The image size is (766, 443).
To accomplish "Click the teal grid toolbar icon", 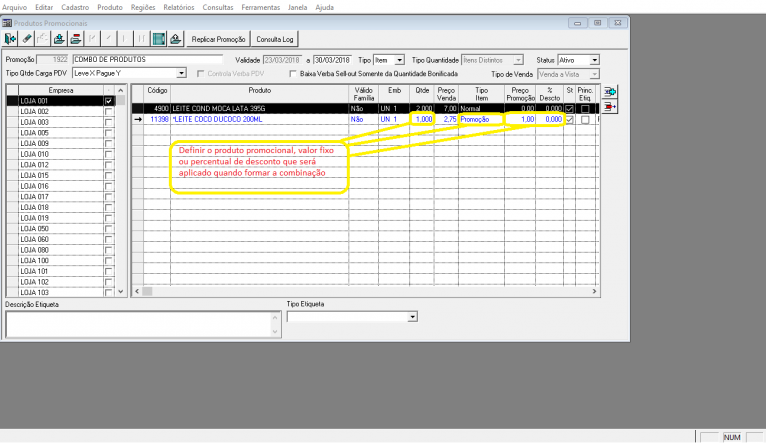I will click(159, 39).
